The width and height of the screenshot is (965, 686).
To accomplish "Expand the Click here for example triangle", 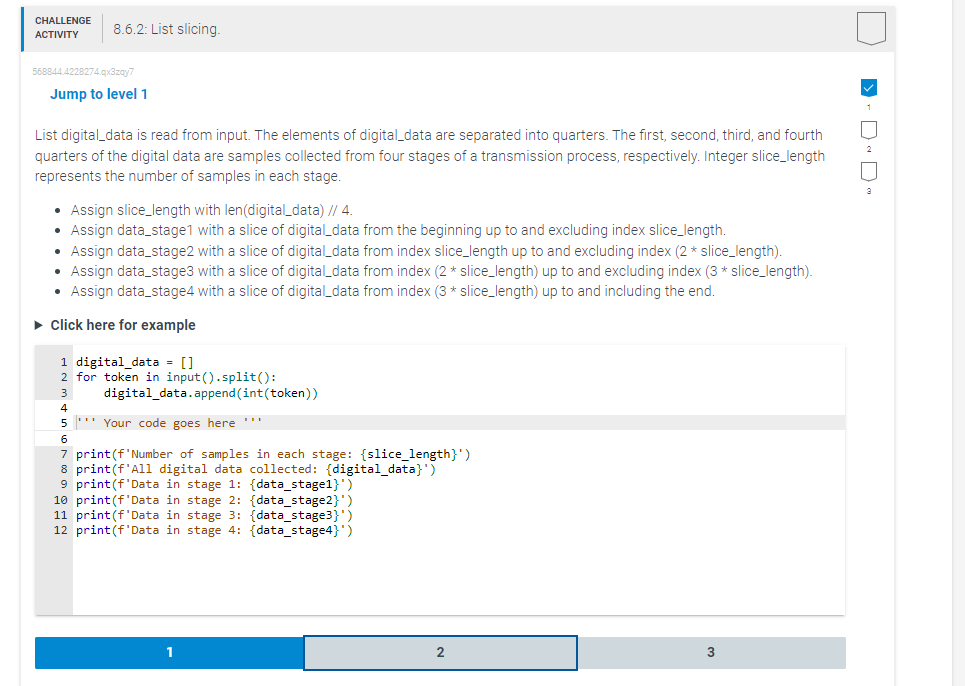I will pyautogui.click(x=39, y=325).
